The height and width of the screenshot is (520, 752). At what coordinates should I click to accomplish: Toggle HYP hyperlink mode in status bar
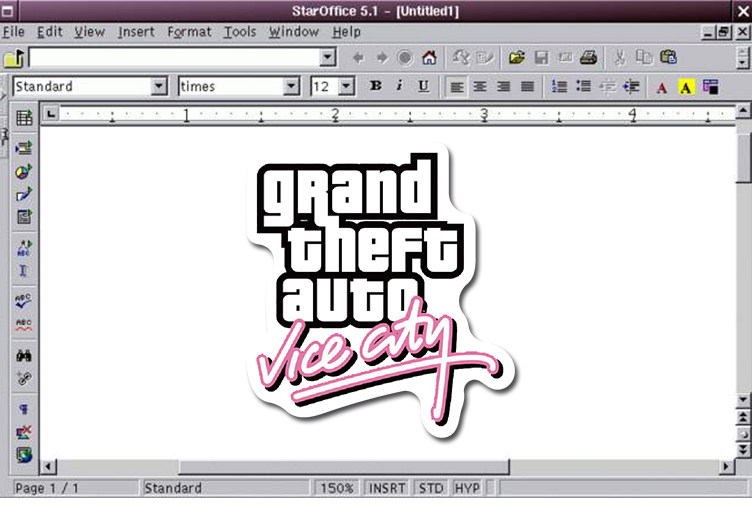click(467, 488)
